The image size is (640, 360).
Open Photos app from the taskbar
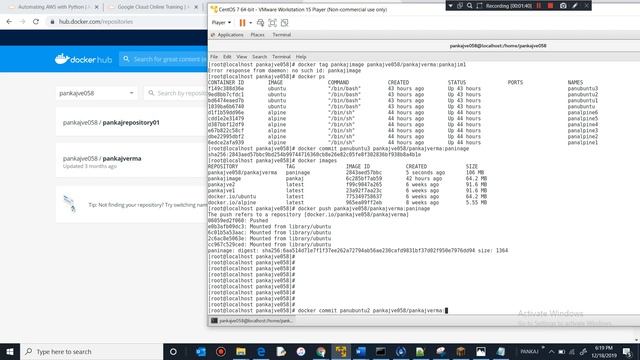[481, 351]
